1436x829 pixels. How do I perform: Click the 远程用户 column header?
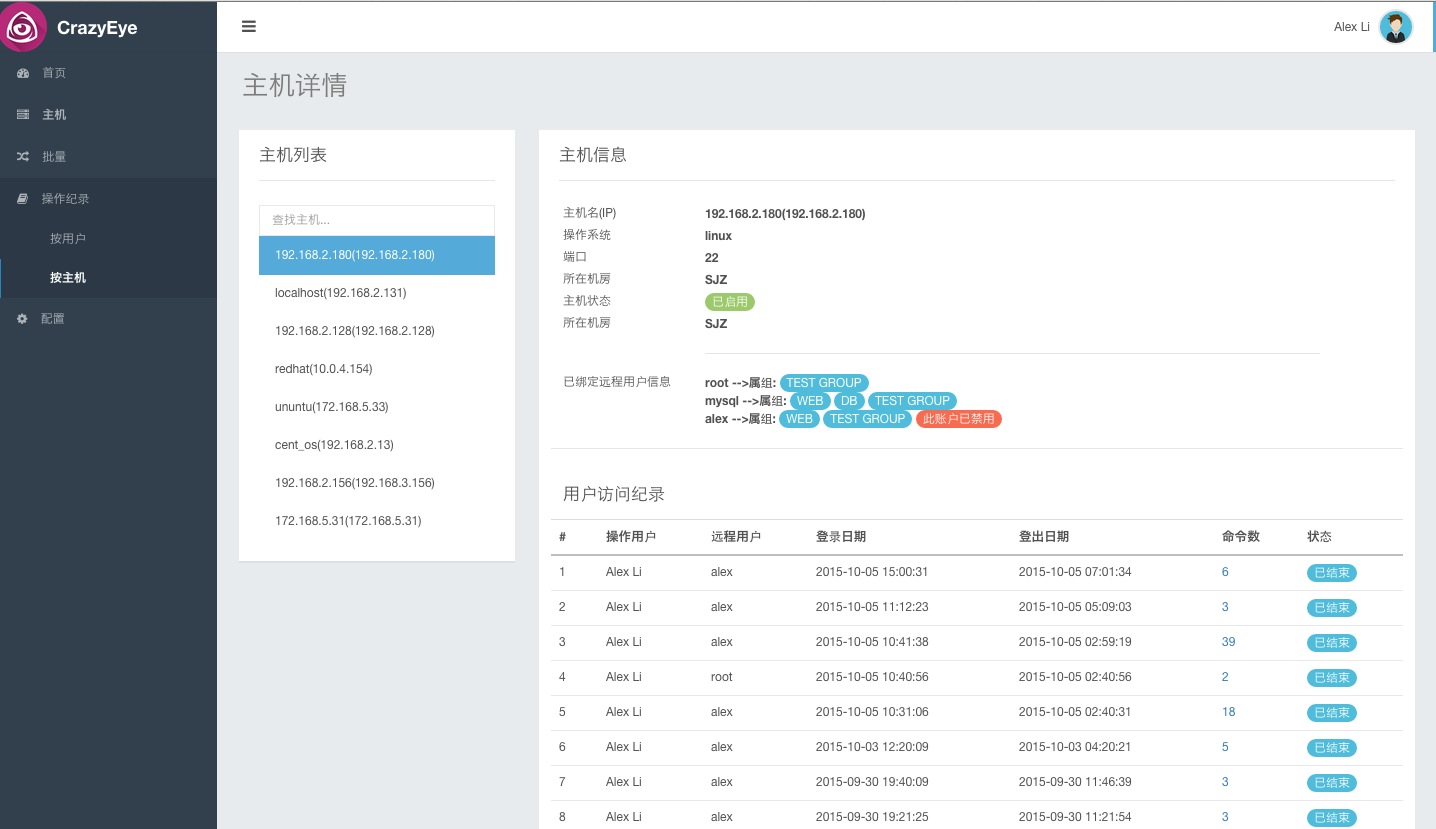coord(736,537)
